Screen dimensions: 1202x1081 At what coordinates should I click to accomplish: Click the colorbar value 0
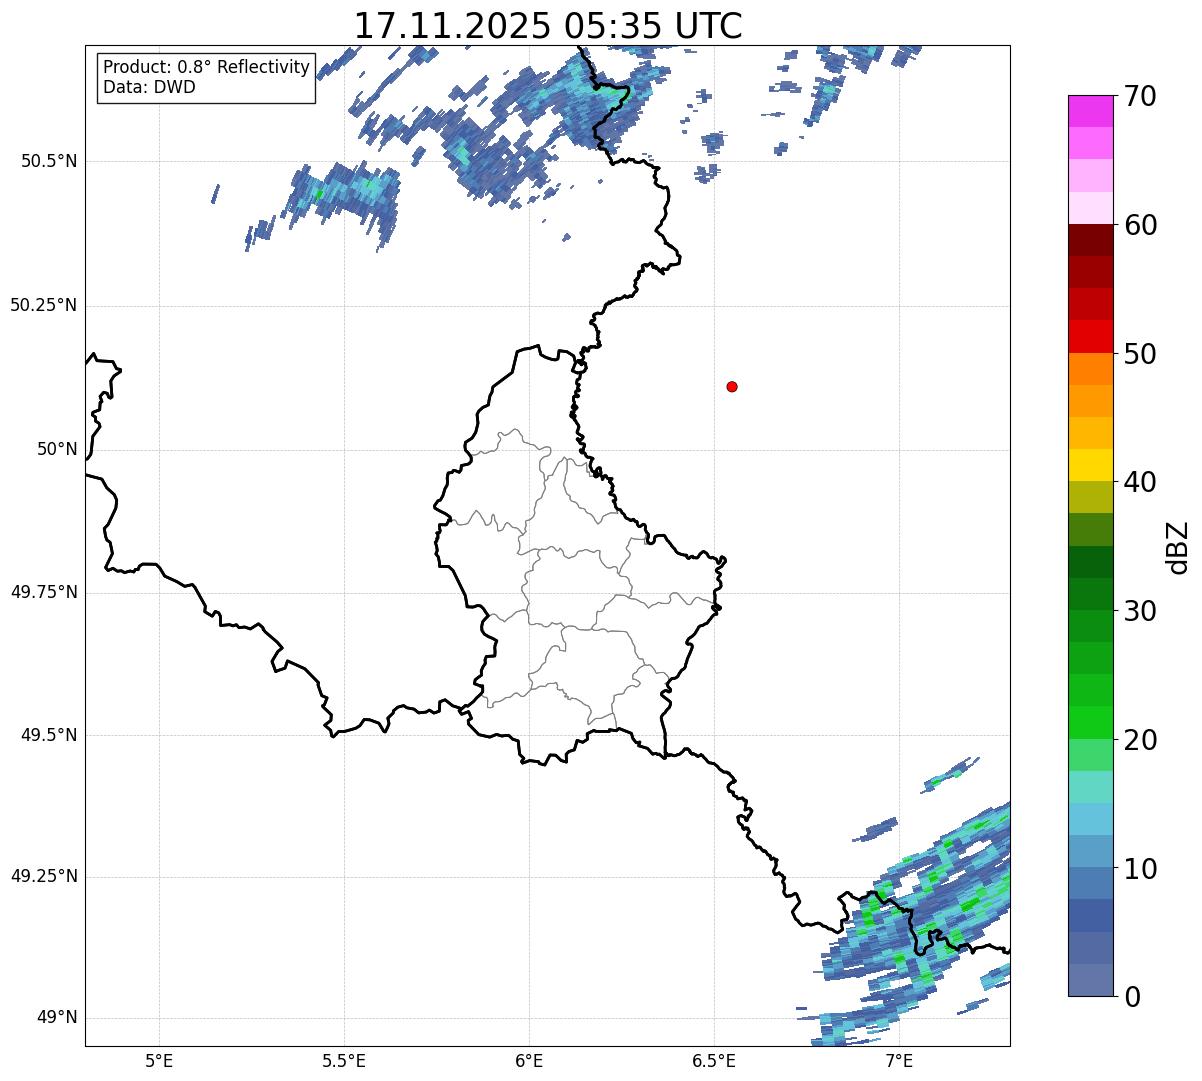pyautogui.click(x=1132, y=997)
